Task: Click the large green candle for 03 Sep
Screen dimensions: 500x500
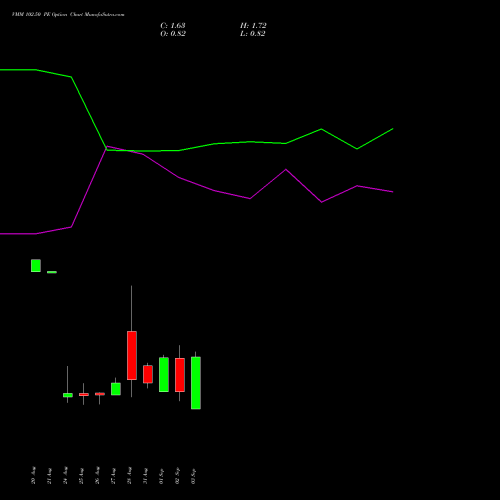Action: [x=196, y=383]
